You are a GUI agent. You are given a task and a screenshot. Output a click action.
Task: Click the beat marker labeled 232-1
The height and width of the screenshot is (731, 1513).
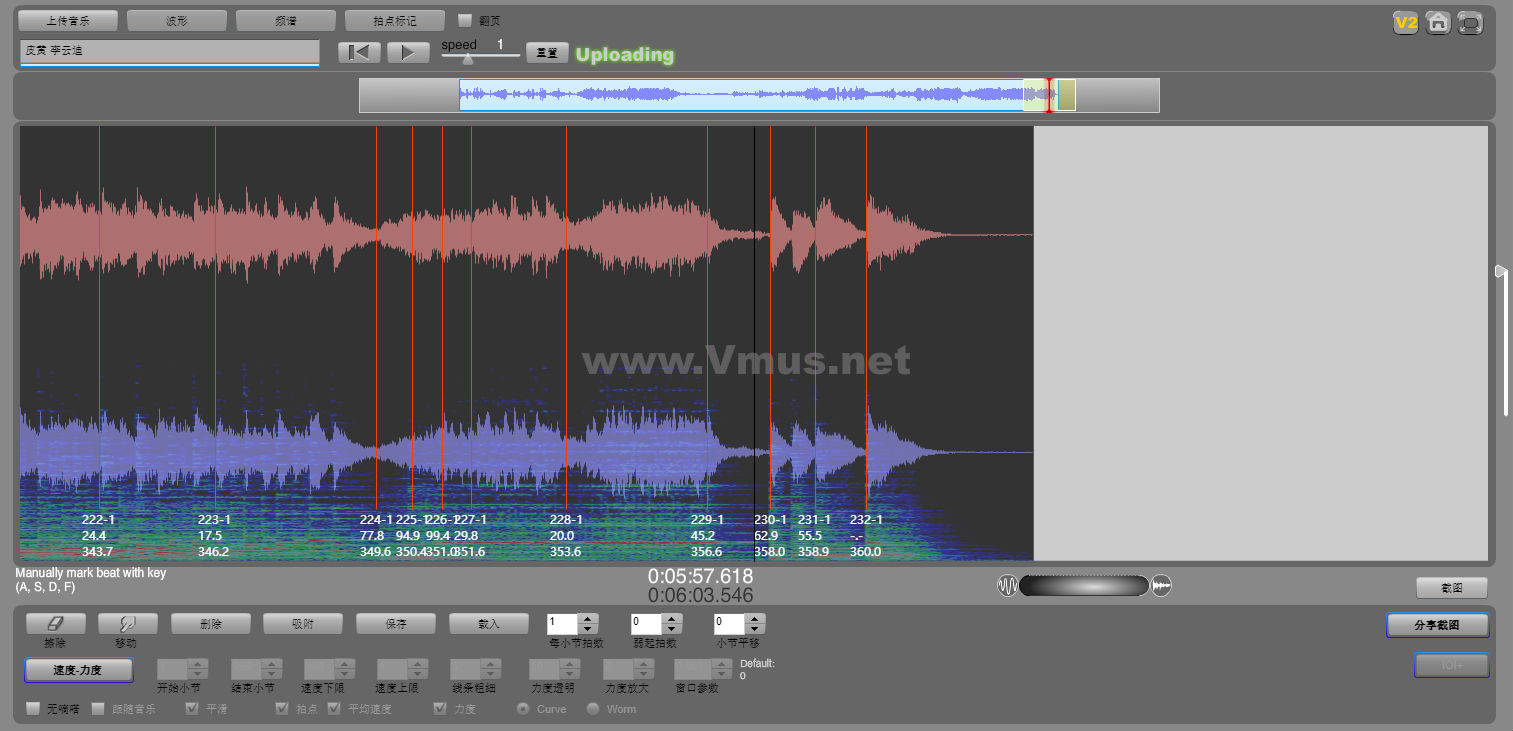coord(866,520)
